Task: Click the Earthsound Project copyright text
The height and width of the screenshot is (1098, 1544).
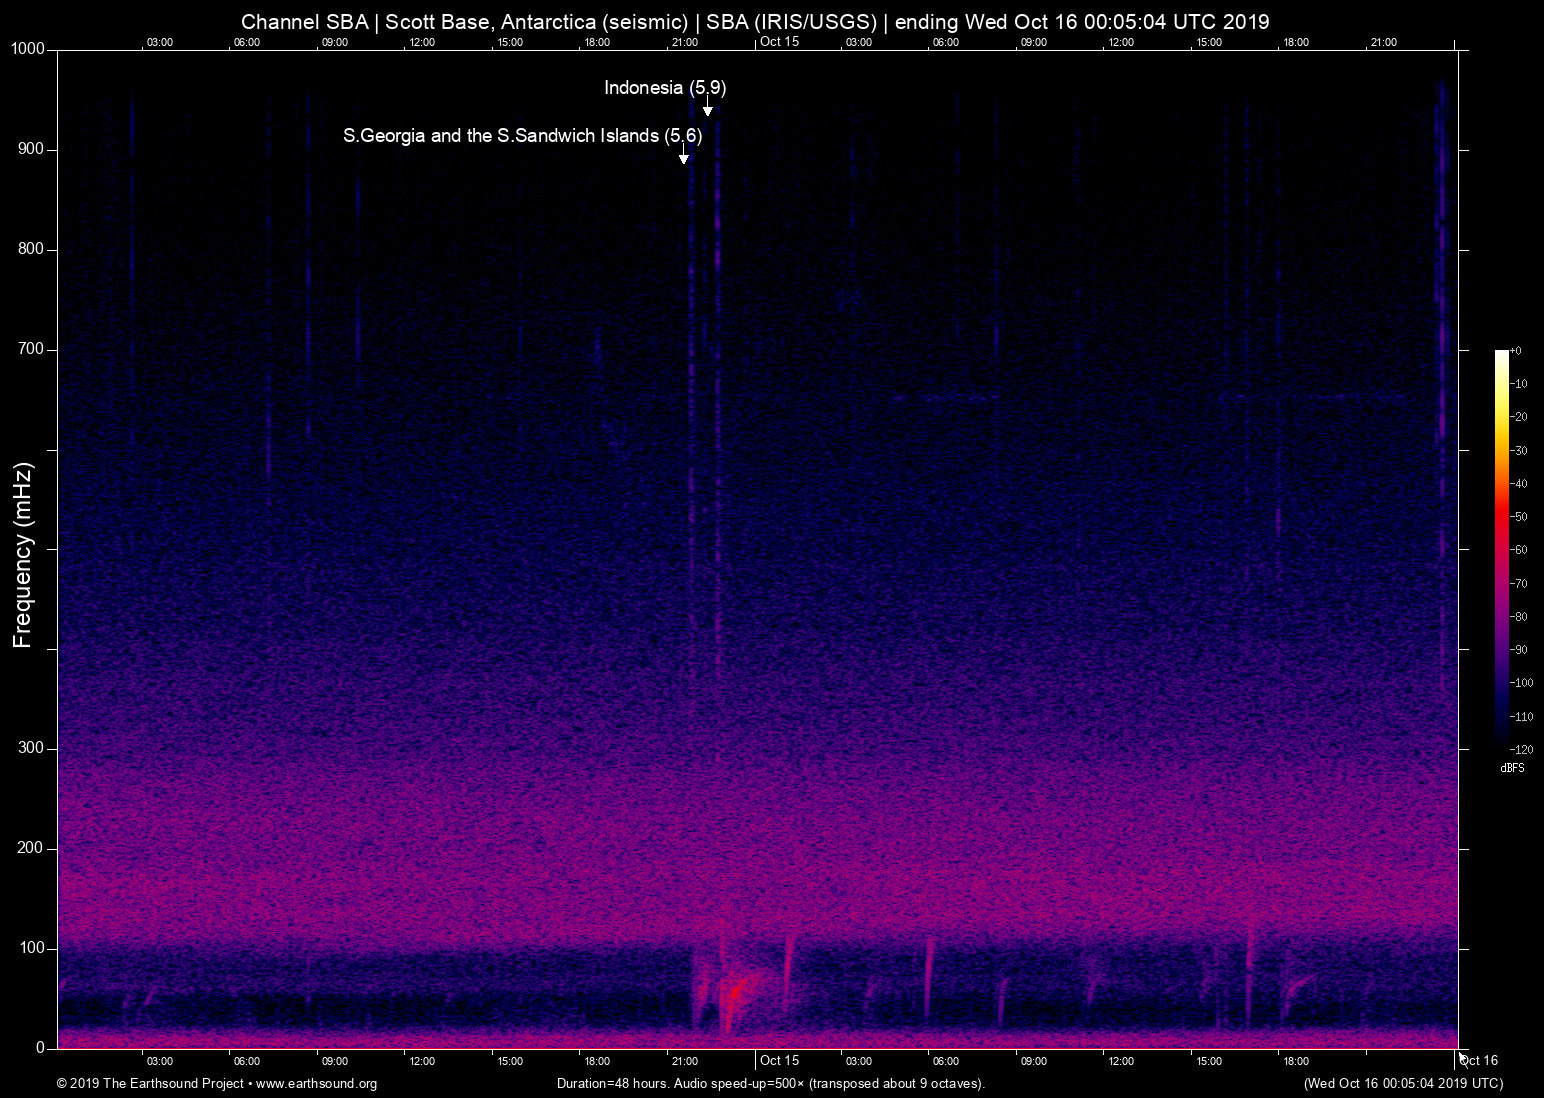Action: pos(150,1083)
